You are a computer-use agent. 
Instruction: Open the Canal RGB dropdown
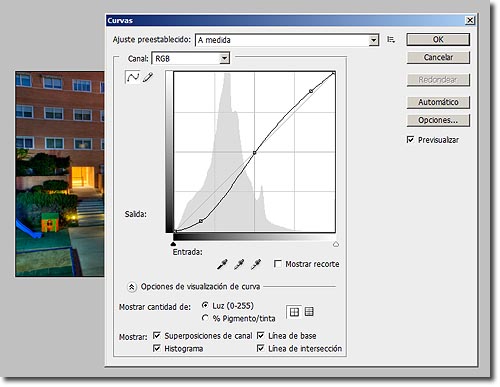(191, 59)
